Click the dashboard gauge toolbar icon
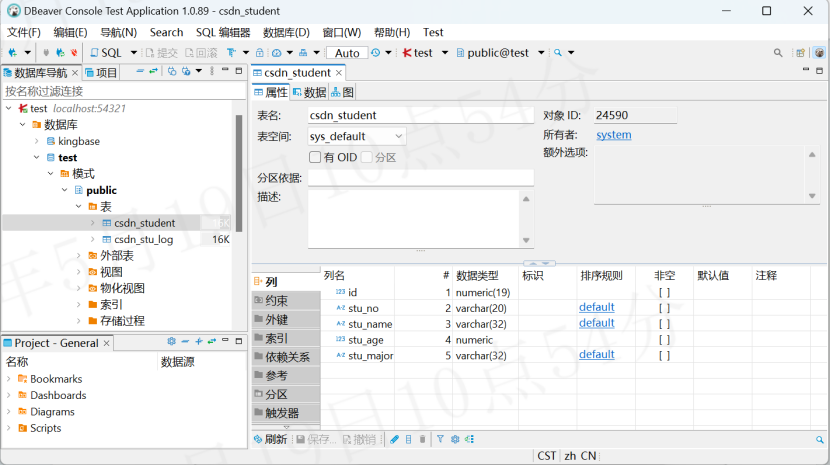 277,52
